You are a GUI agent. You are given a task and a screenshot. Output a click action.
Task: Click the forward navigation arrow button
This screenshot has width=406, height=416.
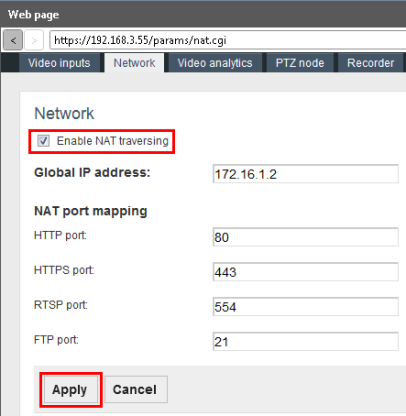click(34, 40)
